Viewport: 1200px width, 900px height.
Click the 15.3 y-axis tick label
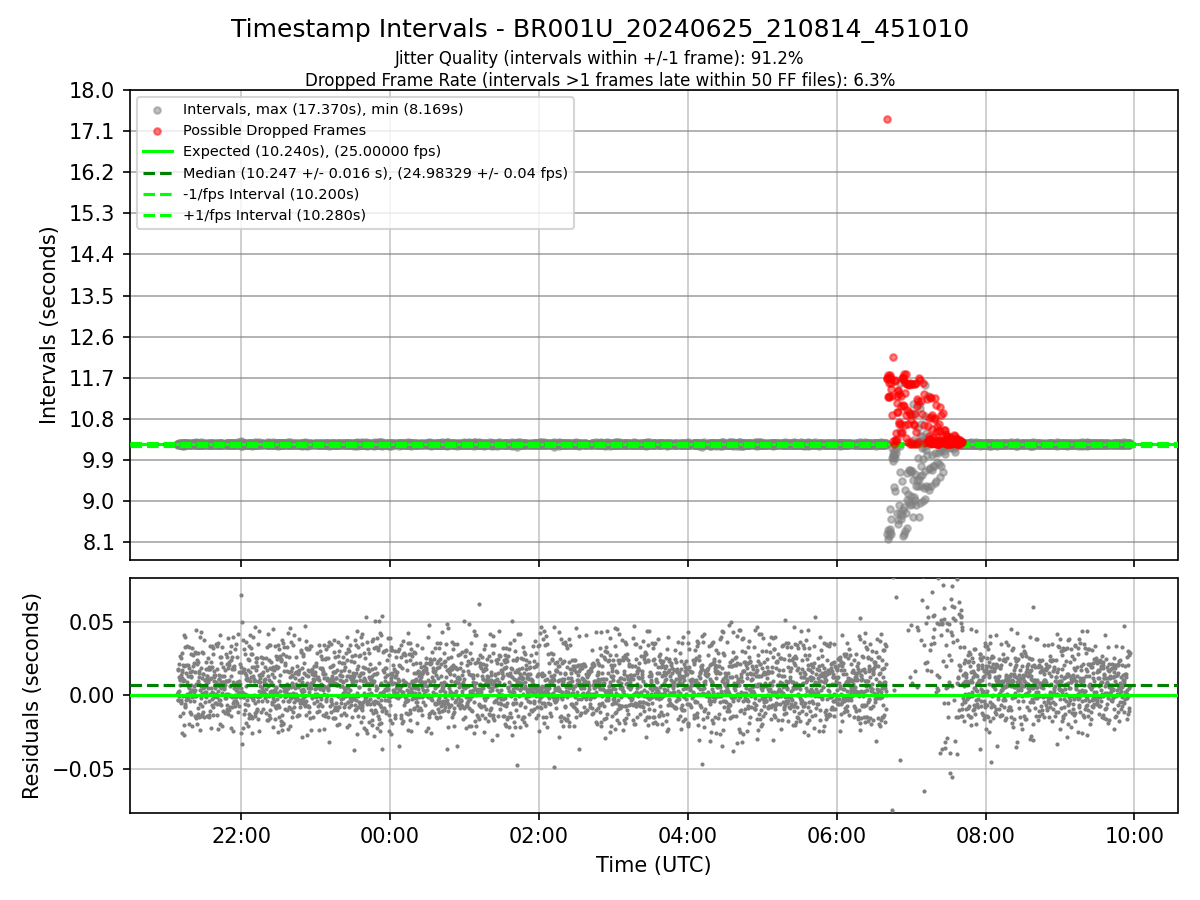(94, 213)
